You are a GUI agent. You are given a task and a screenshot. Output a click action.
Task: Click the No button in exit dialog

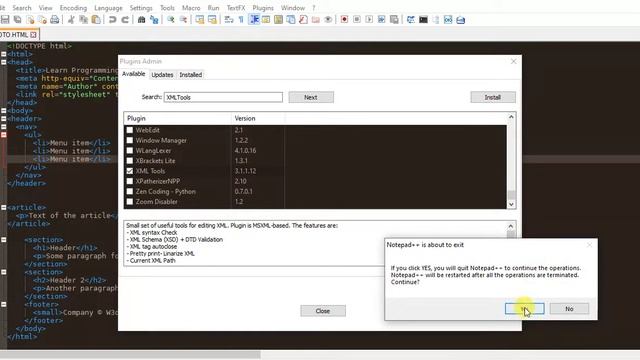click(x=569, y=309)
